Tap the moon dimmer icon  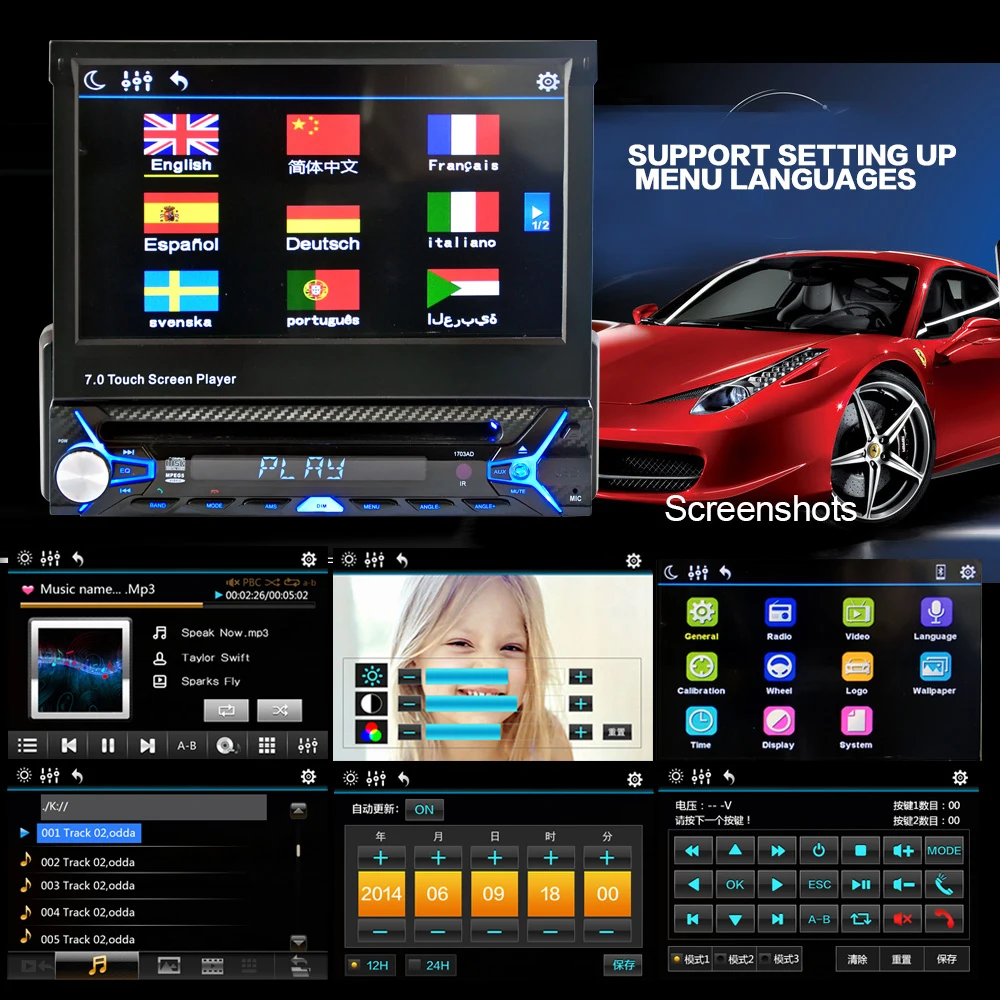[96, 79]
